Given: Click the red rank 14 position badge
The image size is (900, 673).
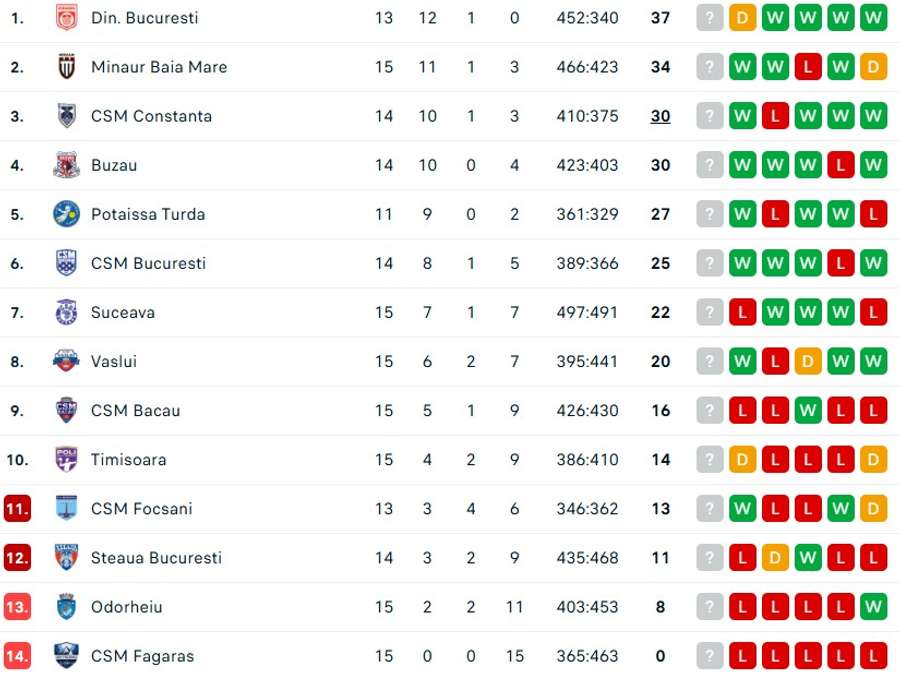Looking at the screenshot, I should 17,656.
